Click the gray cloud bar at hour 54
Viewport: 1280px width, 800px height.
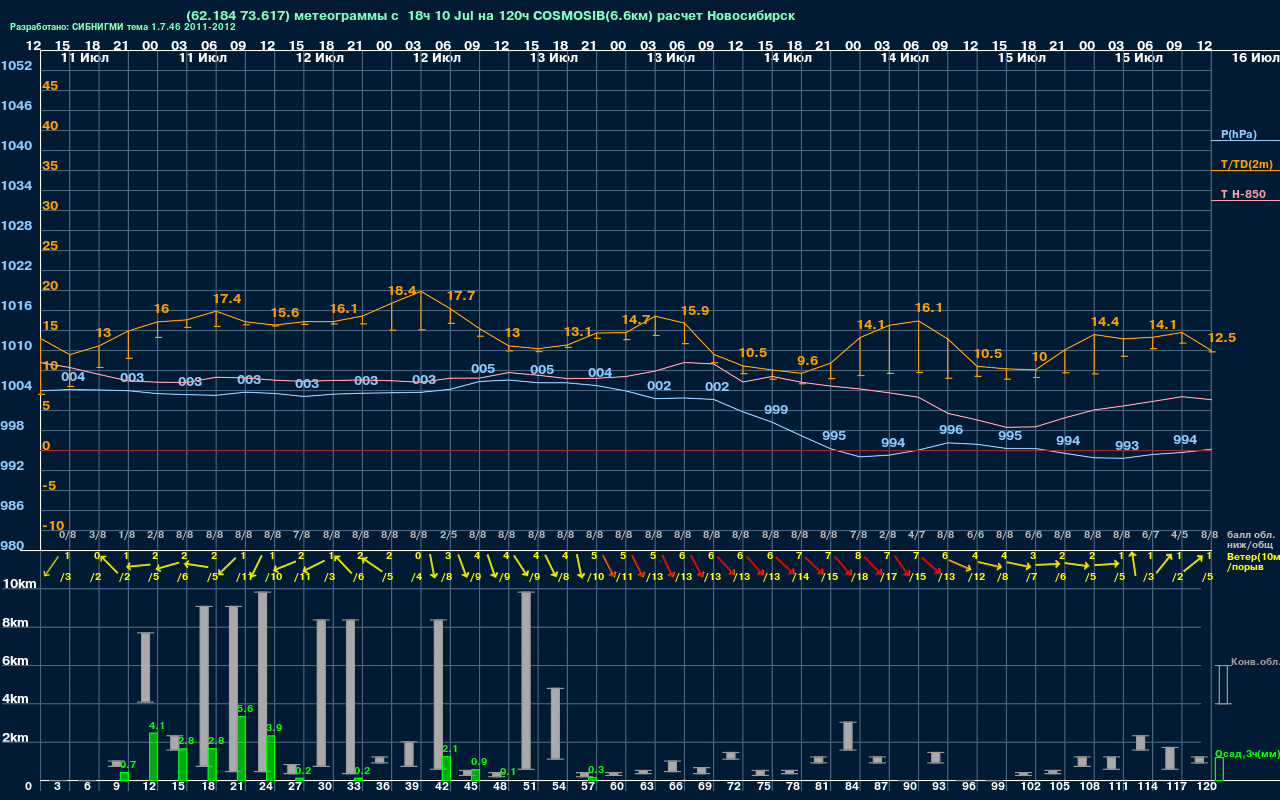(x=555, y=723)
